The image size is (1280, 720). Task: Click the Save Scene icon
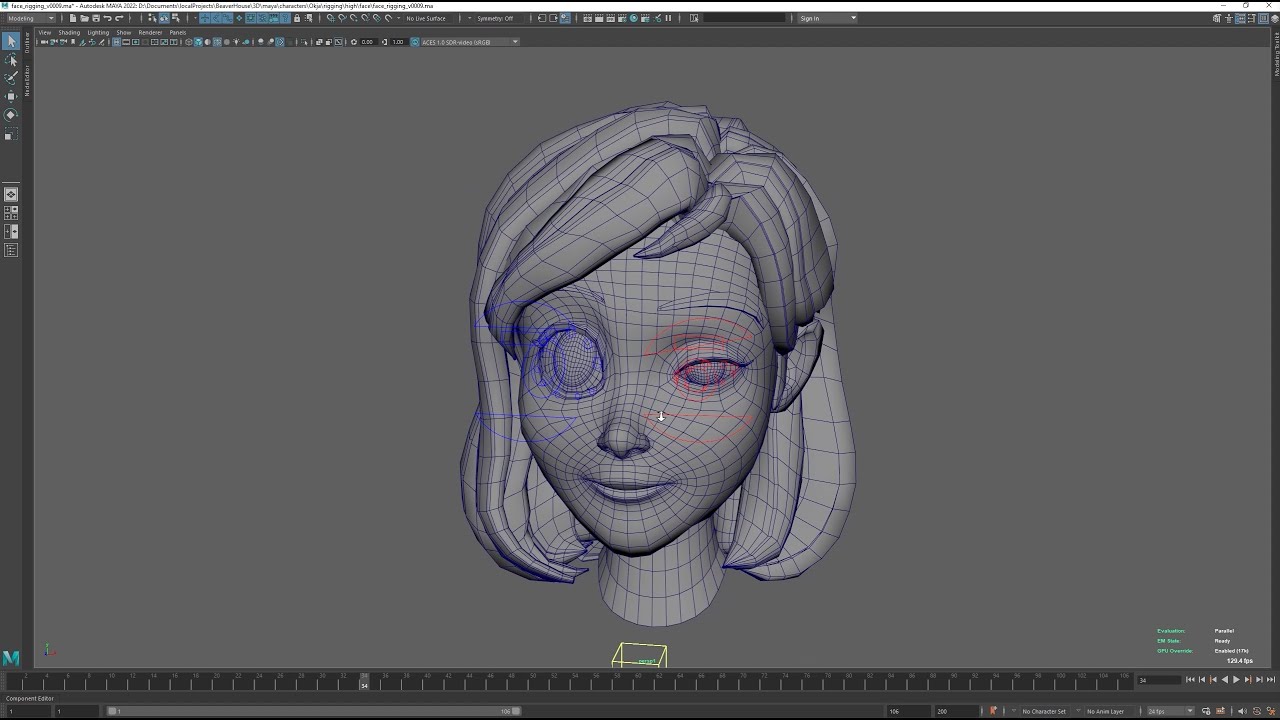pos(95,18)
